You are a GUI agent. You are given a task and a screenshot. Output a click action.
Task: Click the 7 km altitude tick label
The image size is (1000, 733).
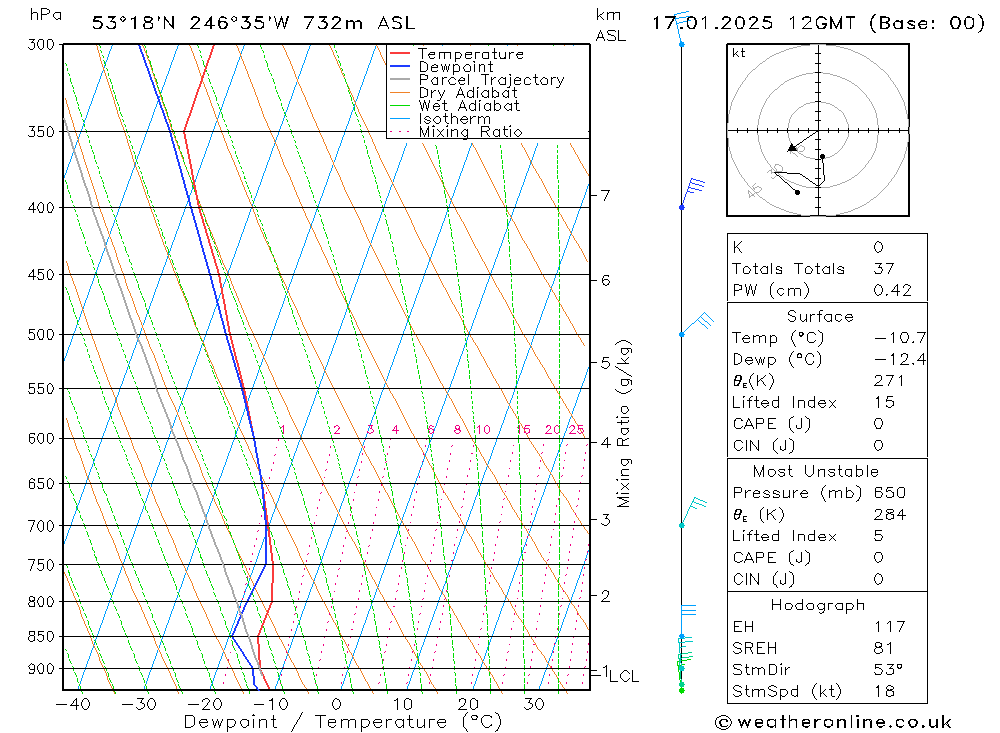pyautogui.click(x=605, y=195)
